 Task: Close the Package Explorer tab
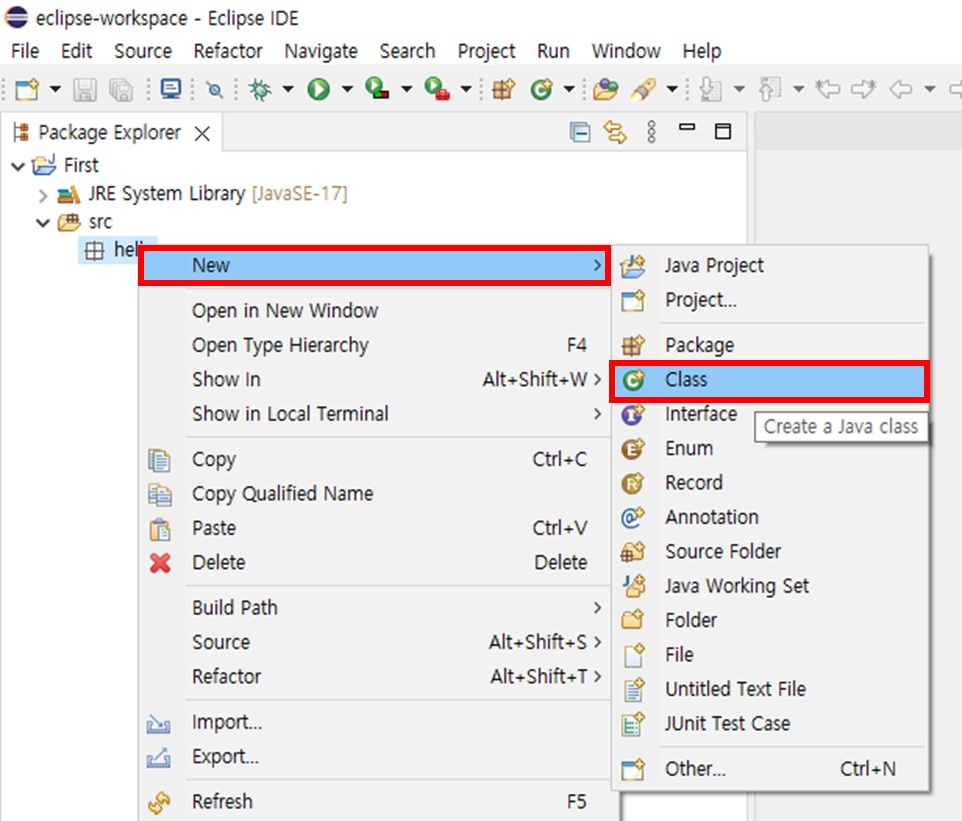pos(202,133)
